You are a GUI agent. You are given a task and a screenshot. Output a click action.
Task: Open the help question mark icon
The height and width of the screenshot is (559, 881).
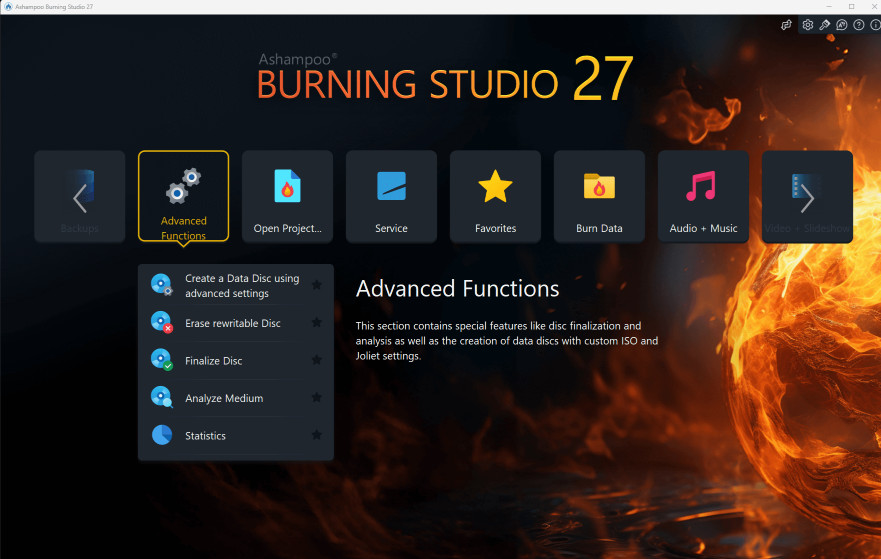[x=858, y=25]
